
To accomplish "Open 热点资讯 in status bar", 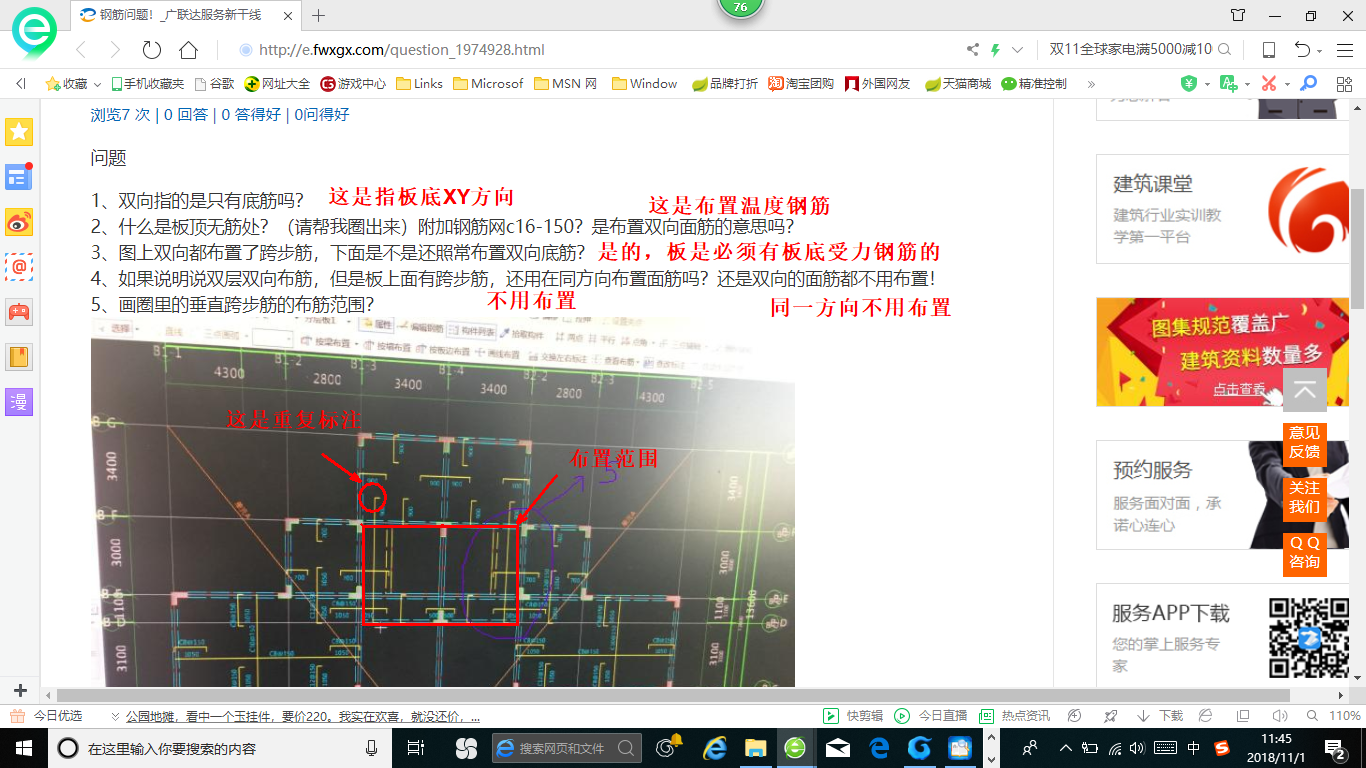I will point(1014,716).
